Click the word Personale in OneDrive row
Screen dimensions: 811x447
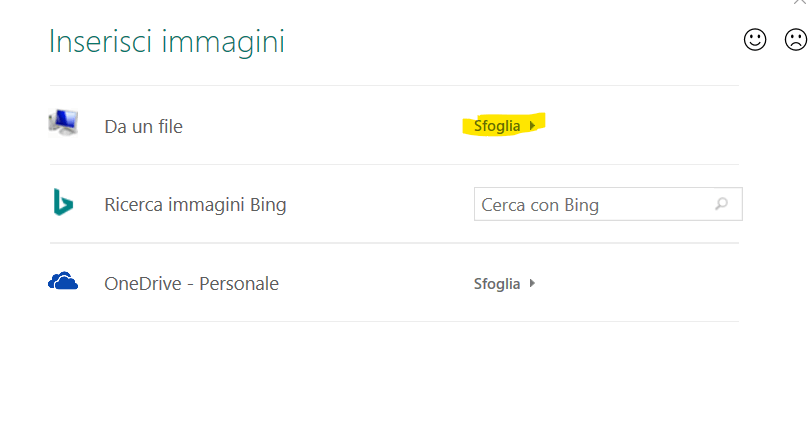(239, 284)
